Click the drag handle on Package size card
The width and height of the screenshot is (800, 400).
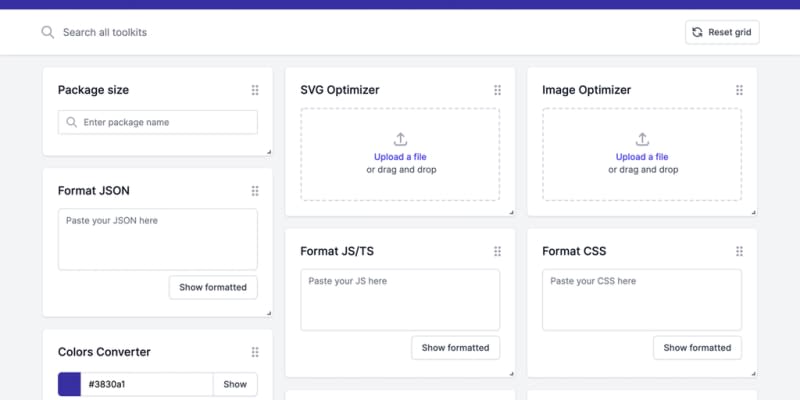[255, 90]
